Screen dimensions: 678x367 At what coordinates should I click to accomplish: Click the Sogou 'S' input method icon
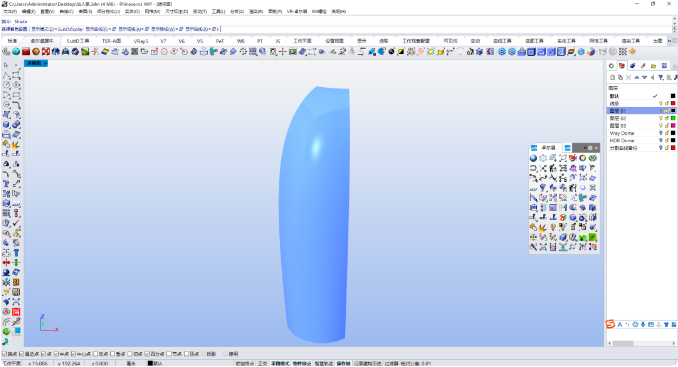(x=610, y=324)
